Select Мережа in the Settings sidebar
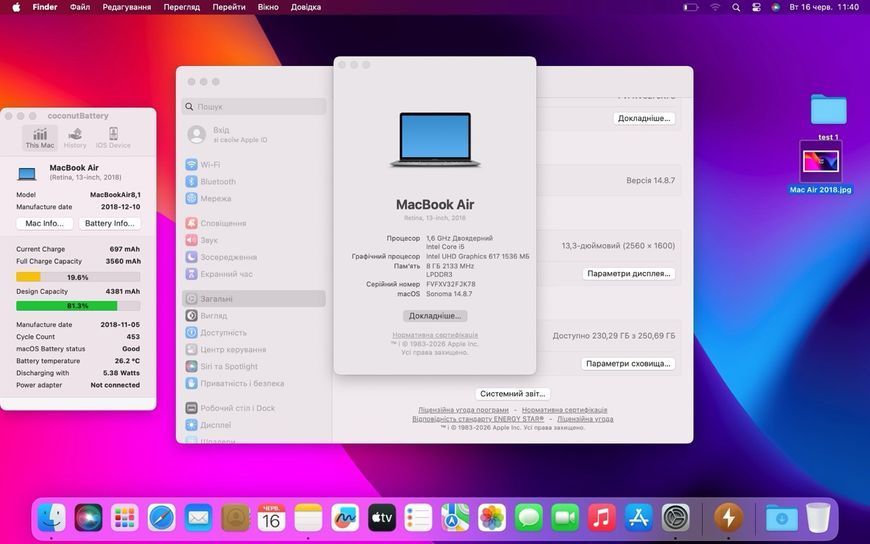Screen dimensions: 870x544 [x=254, y=198]
